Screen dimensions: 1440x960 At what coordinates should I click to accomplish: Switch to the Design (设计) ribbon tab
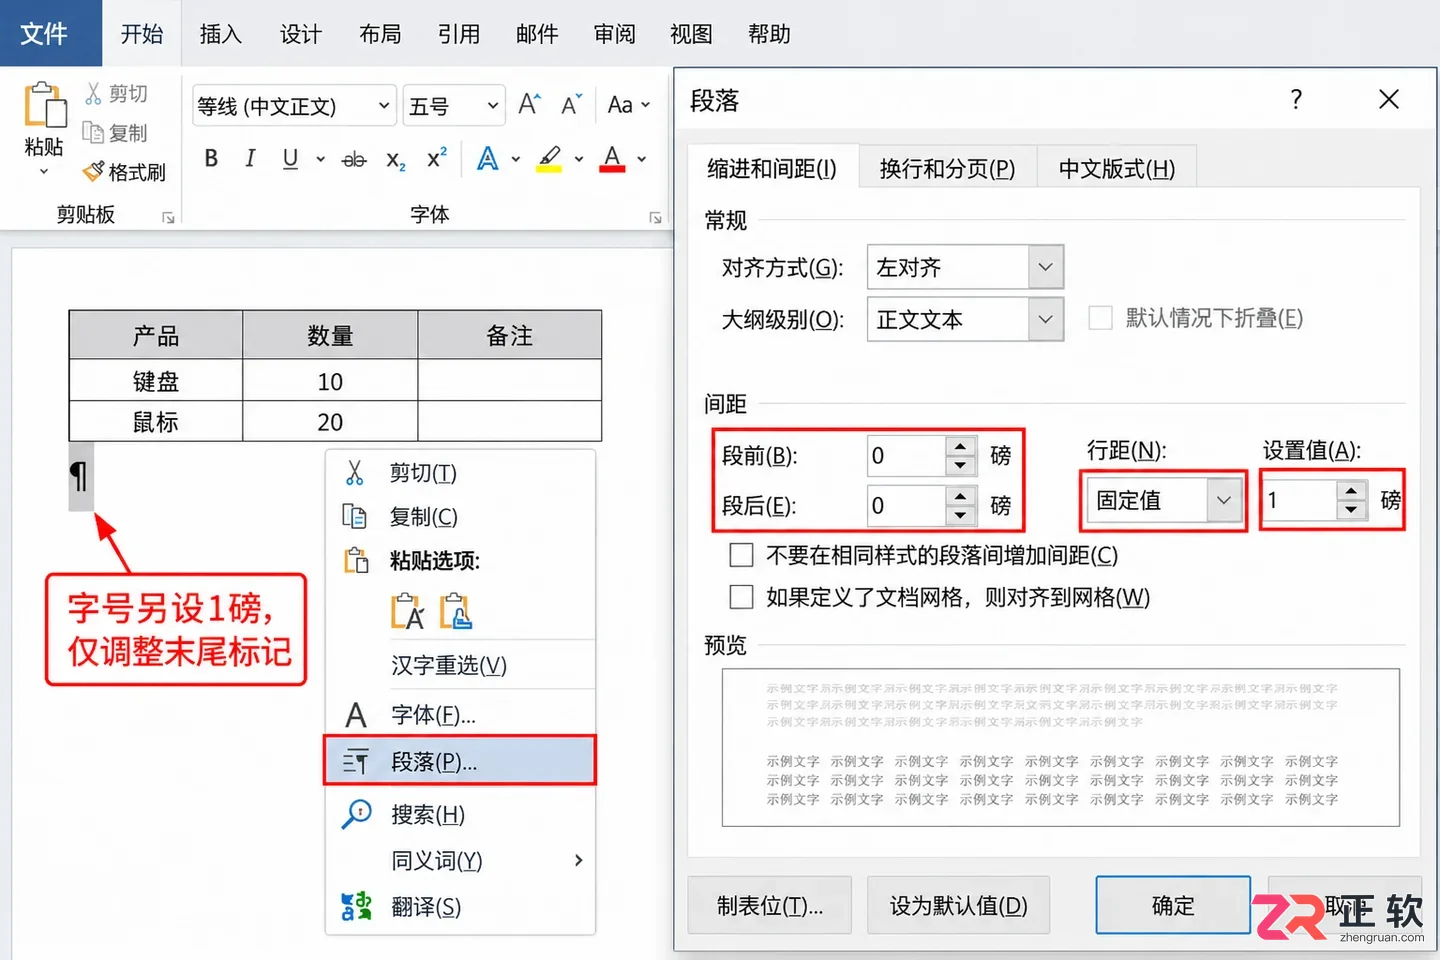pyautogui.click(x=300, y=34)
